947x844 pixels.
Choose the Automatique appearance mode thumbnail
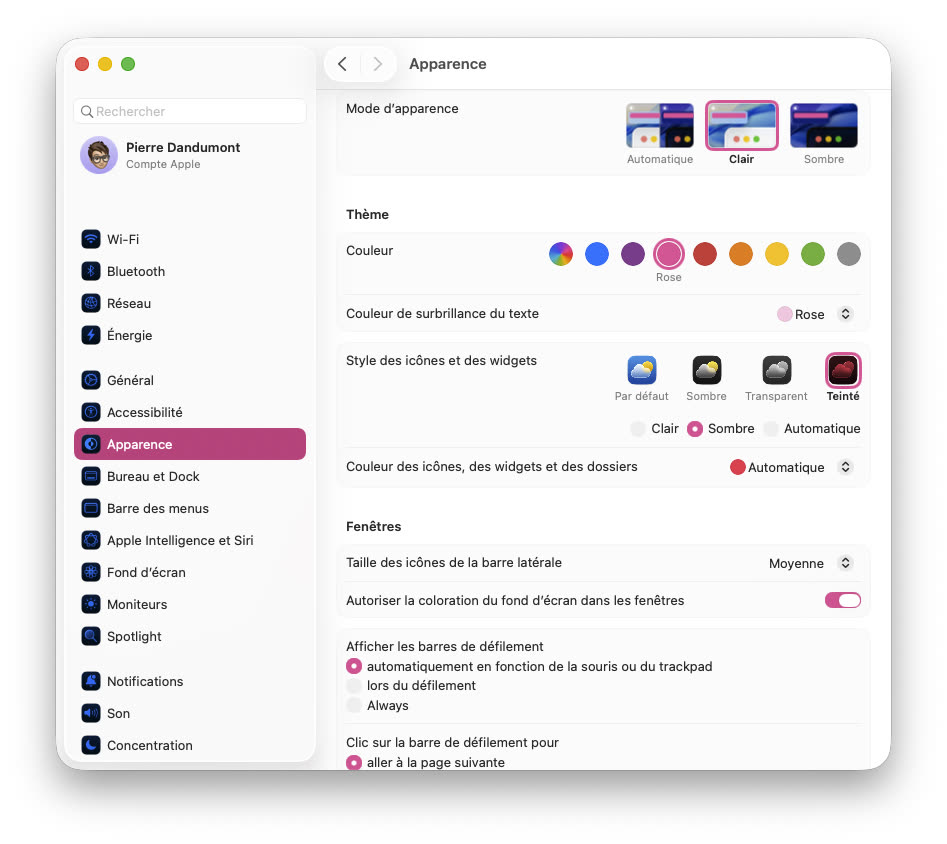point(660,126)
